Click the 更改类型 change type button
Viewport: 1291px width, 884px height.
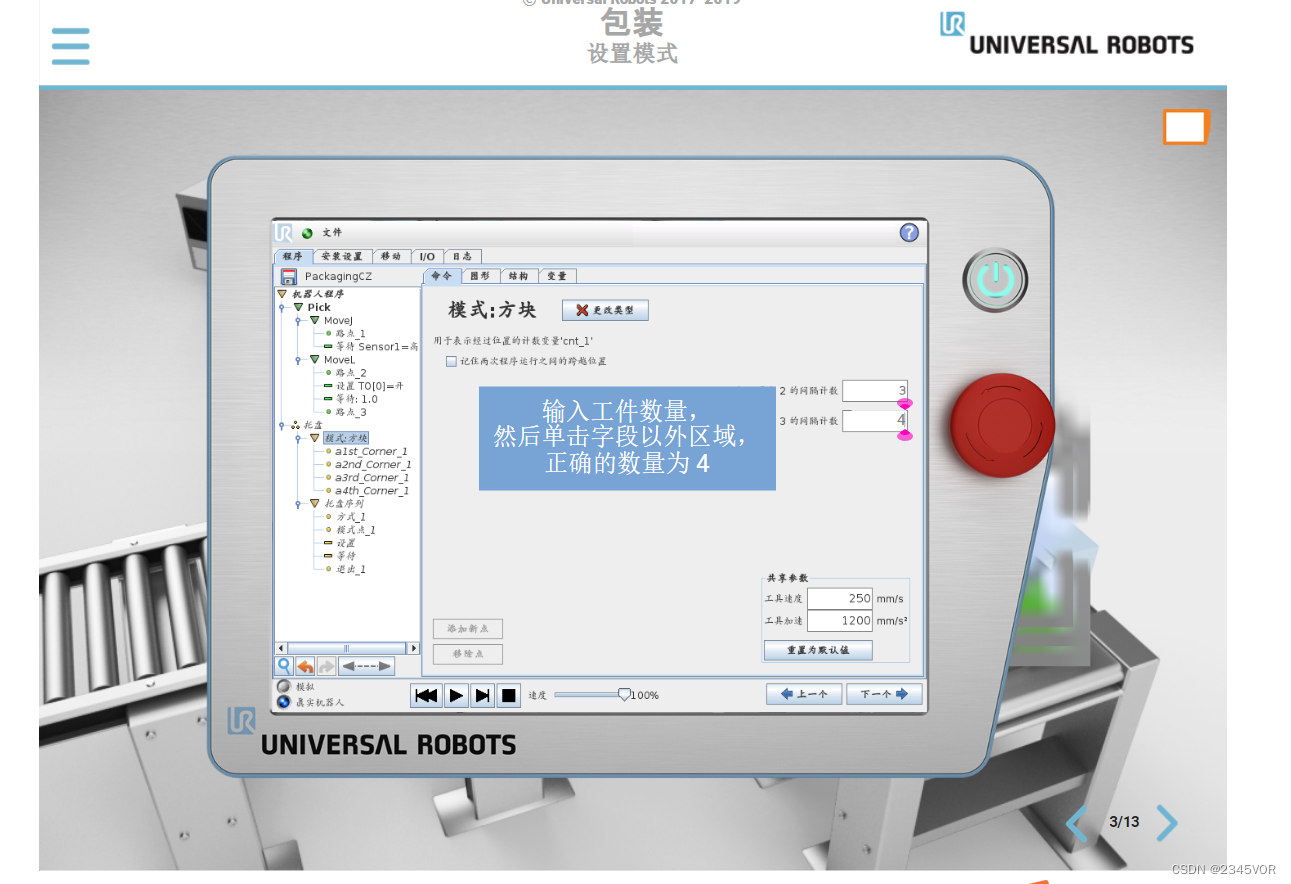point(605,310)
